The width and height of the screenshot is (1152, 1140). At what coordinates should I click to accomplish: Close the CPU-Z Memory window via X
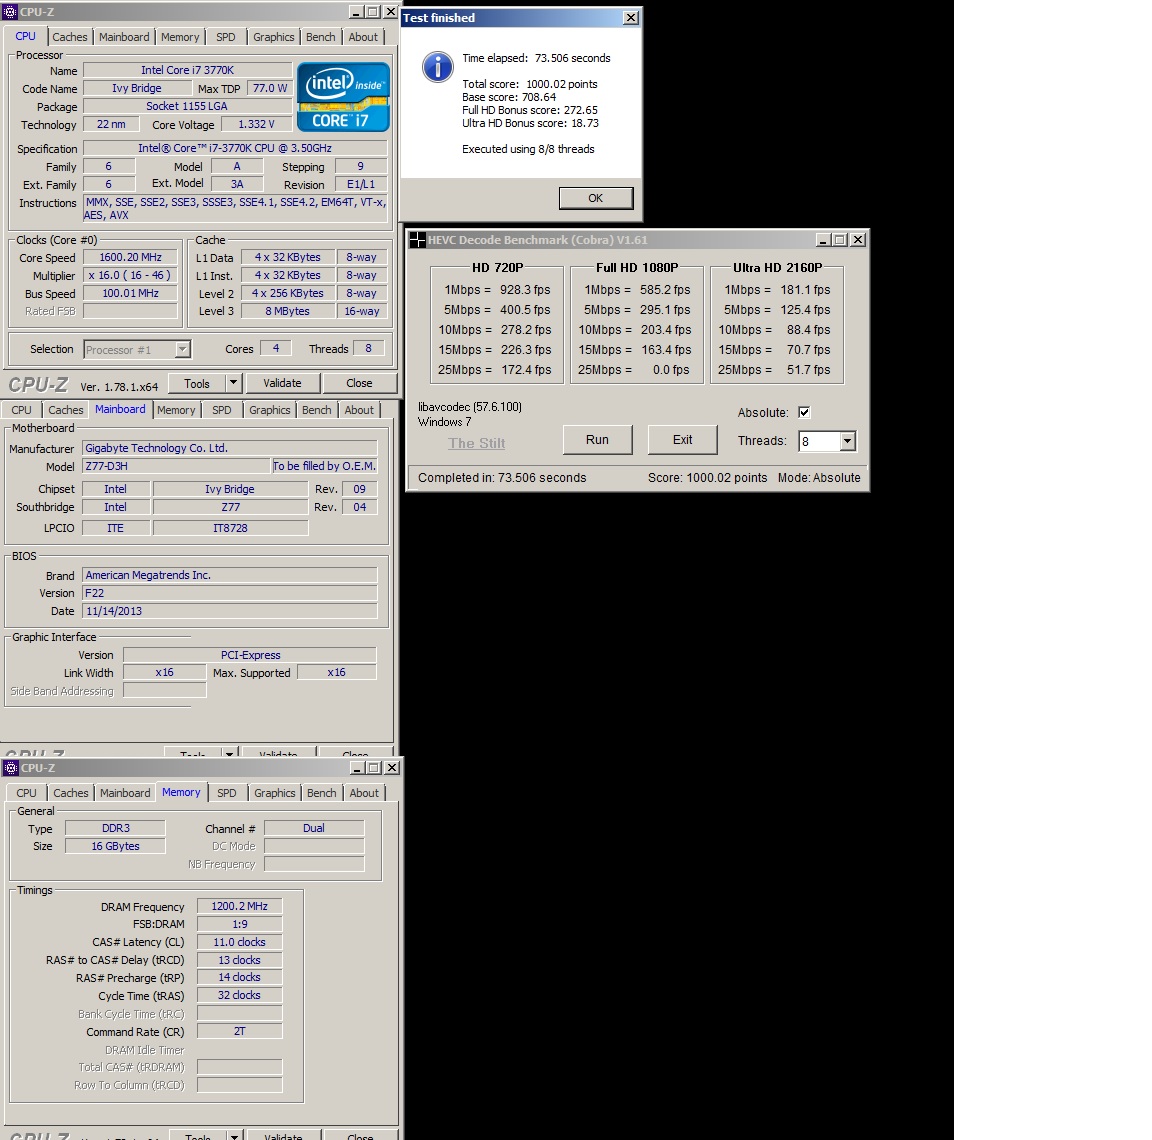[x=392, y=768]
